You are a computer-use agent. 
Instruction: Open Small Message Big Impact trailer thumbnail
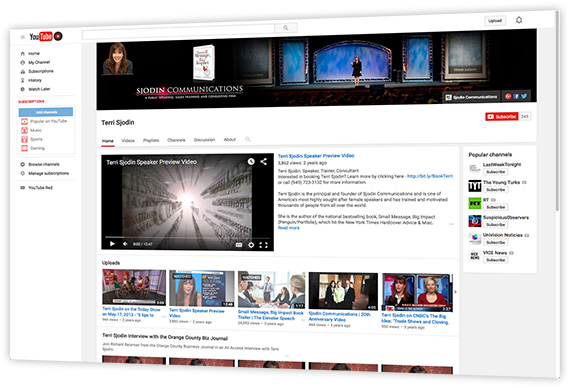point(271,289)
